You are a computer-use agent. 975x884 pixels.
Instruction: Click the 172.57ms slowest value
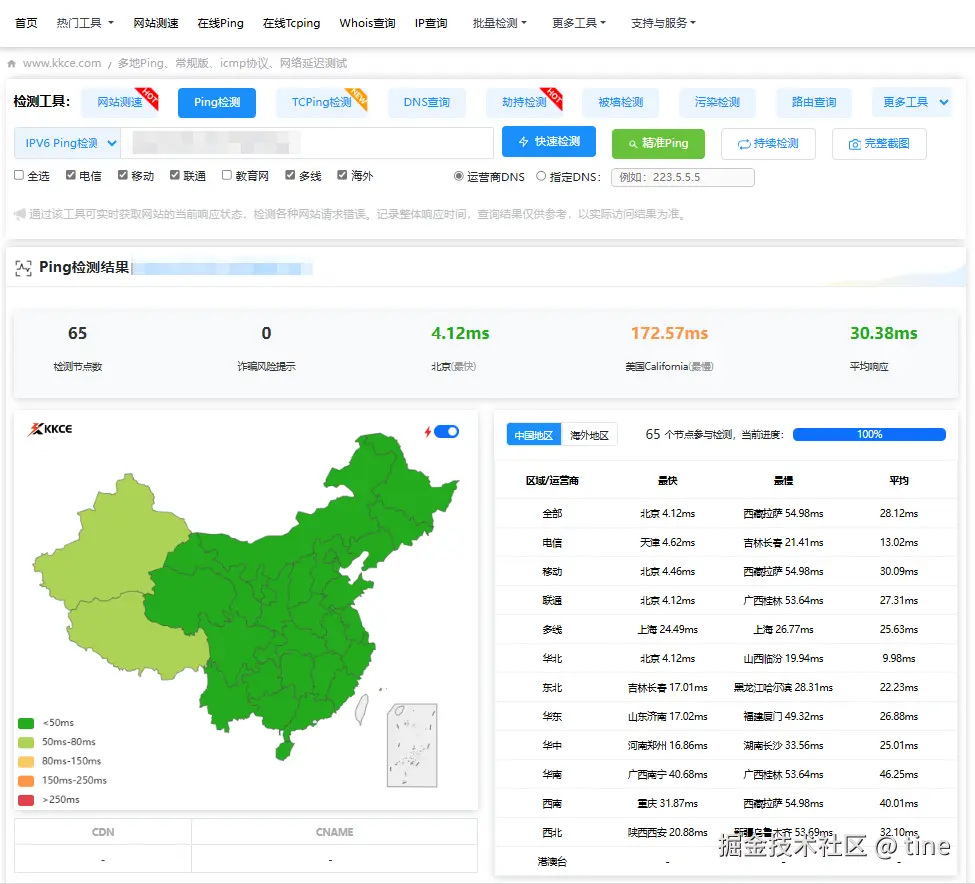tap(669, 334)
